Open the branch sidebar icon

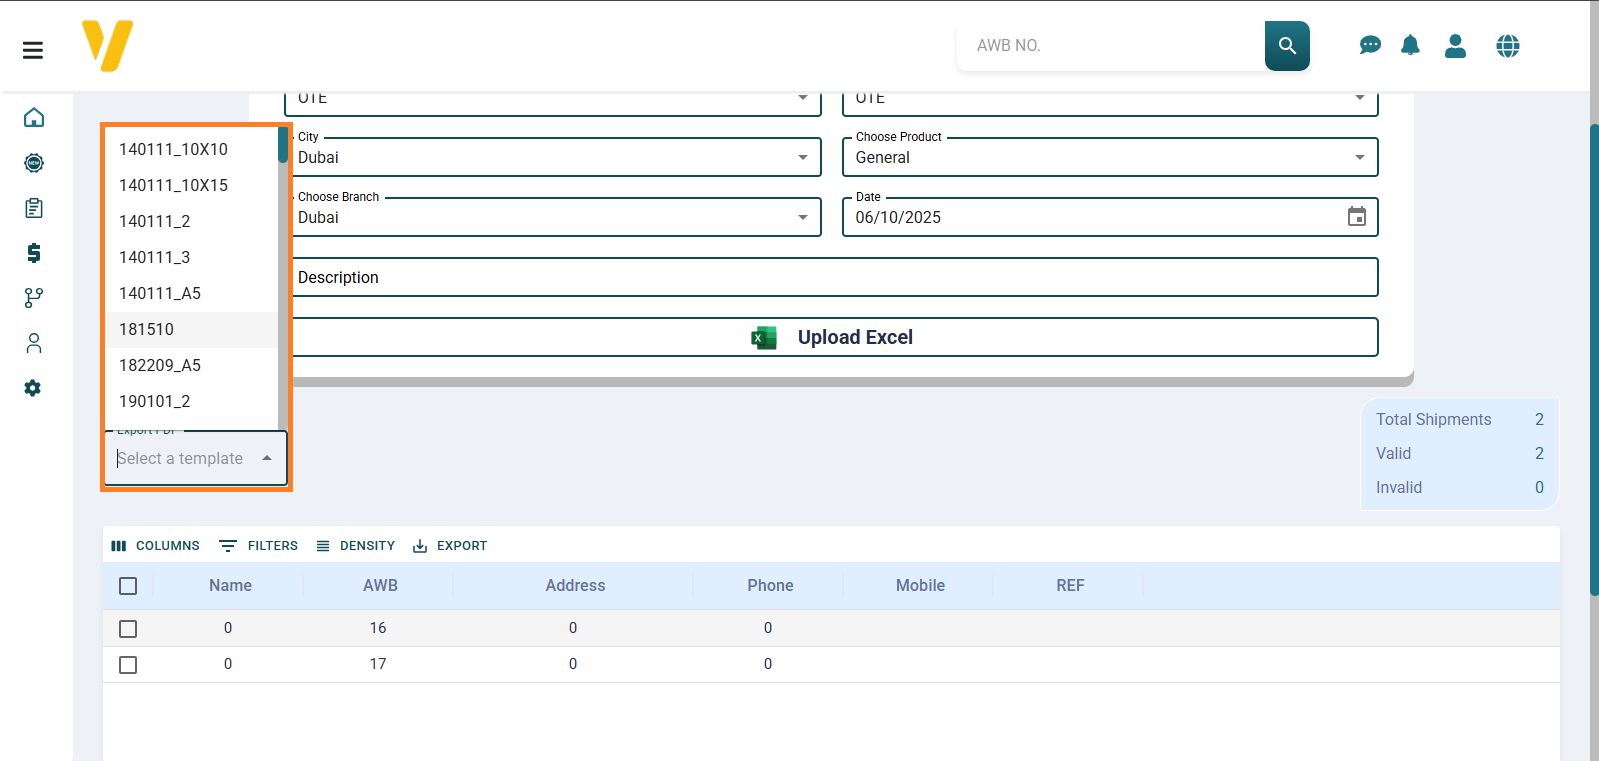click(34, 298)
